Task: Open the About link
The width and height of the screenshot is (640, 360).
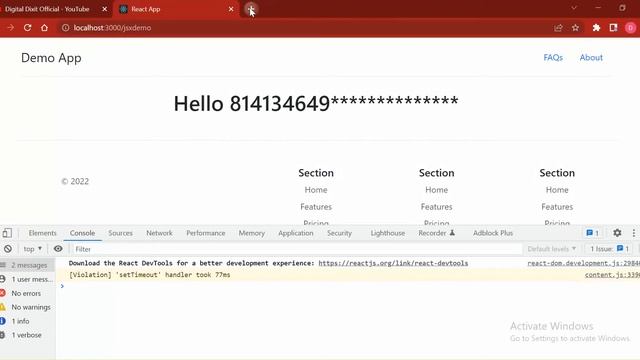Action: (x=591, y=58)
